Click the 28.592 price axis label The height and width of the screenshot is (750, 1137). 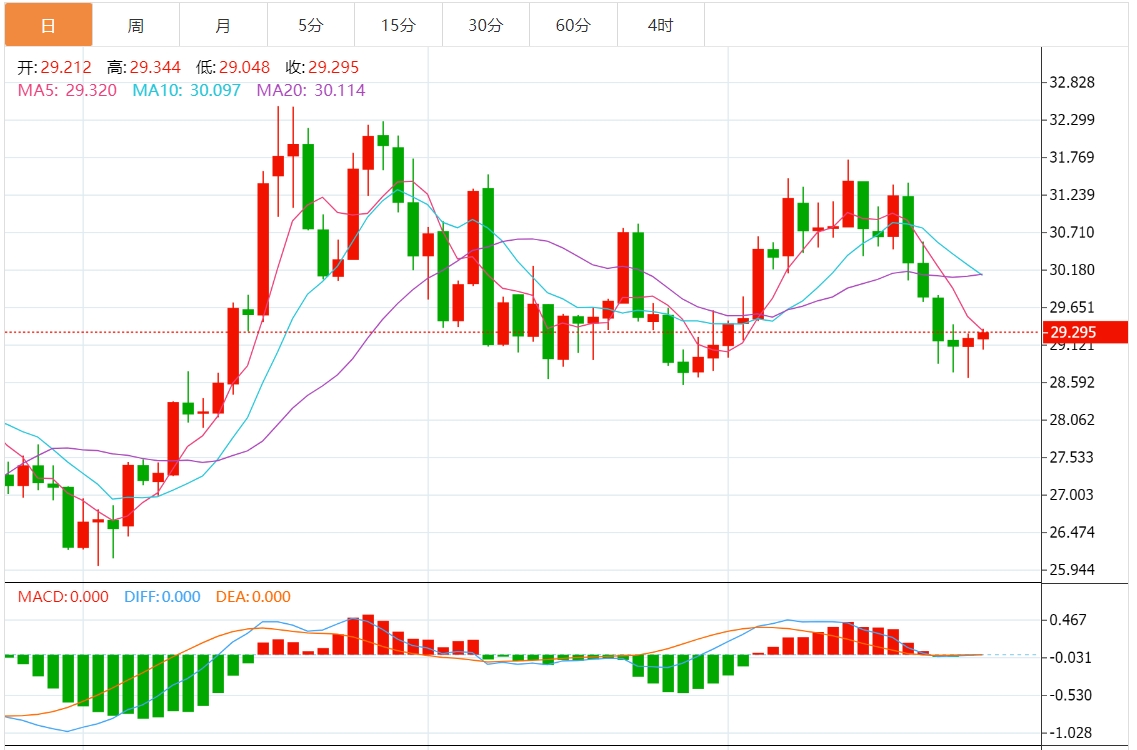click(1072, 382)
